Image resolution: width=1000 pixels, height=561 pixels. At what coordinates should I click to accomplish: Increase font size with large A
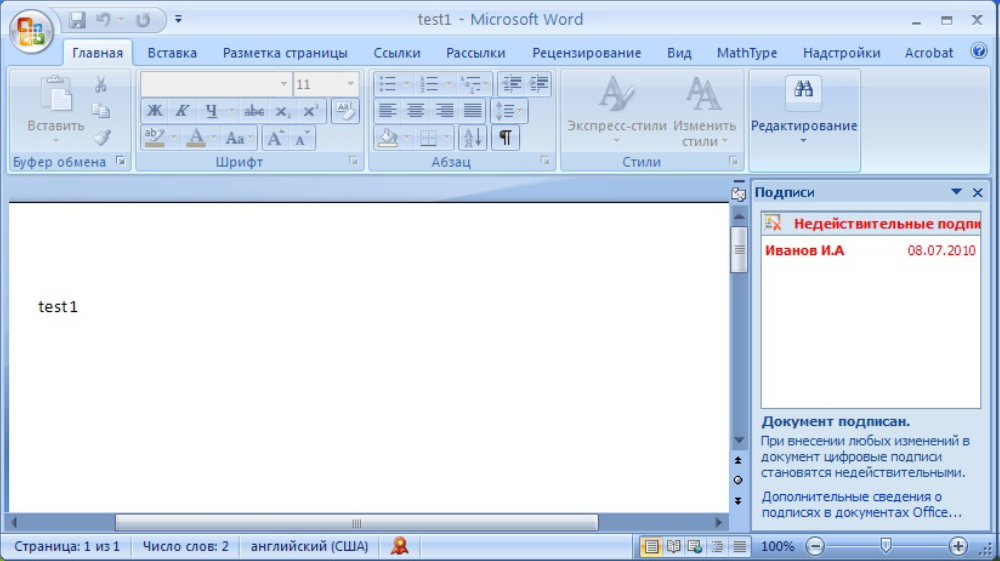pos(276,138)
